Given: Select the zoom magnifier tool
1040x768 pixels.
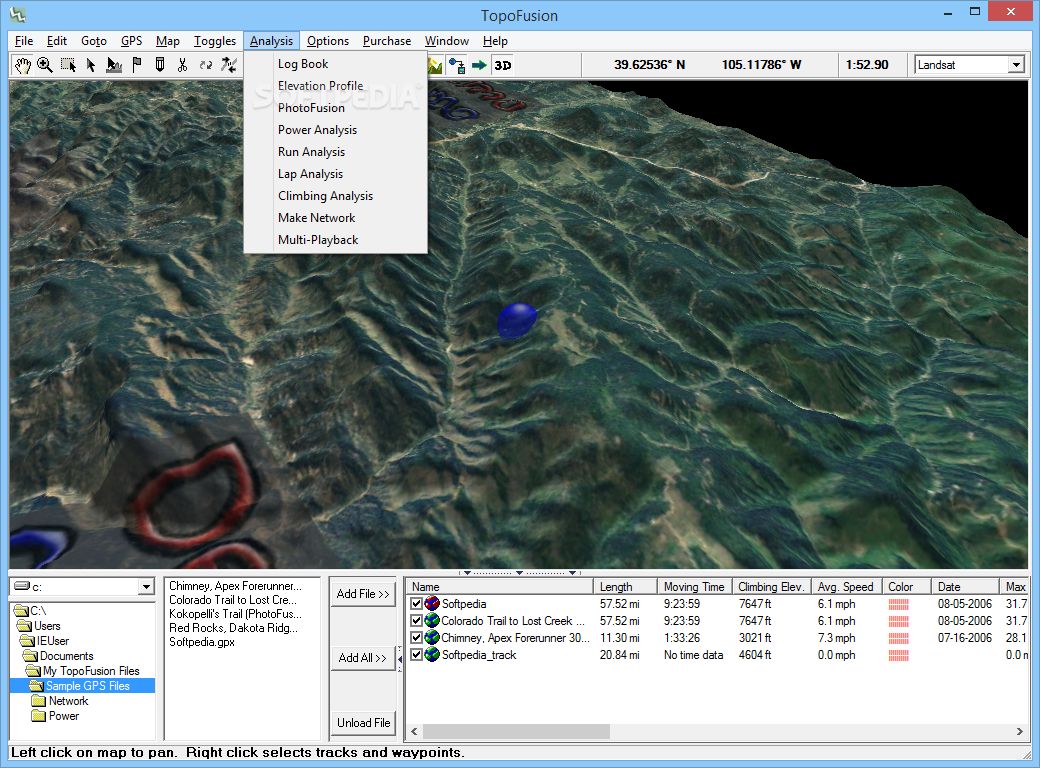Looking at the screenshot, I should (45, 65).
